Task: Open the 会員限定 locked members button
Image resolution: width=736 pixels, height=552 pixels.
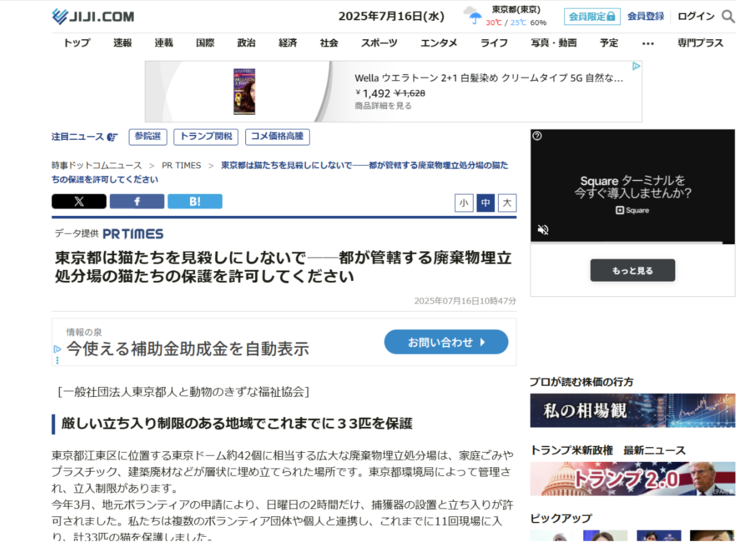Action: (592, 16)
